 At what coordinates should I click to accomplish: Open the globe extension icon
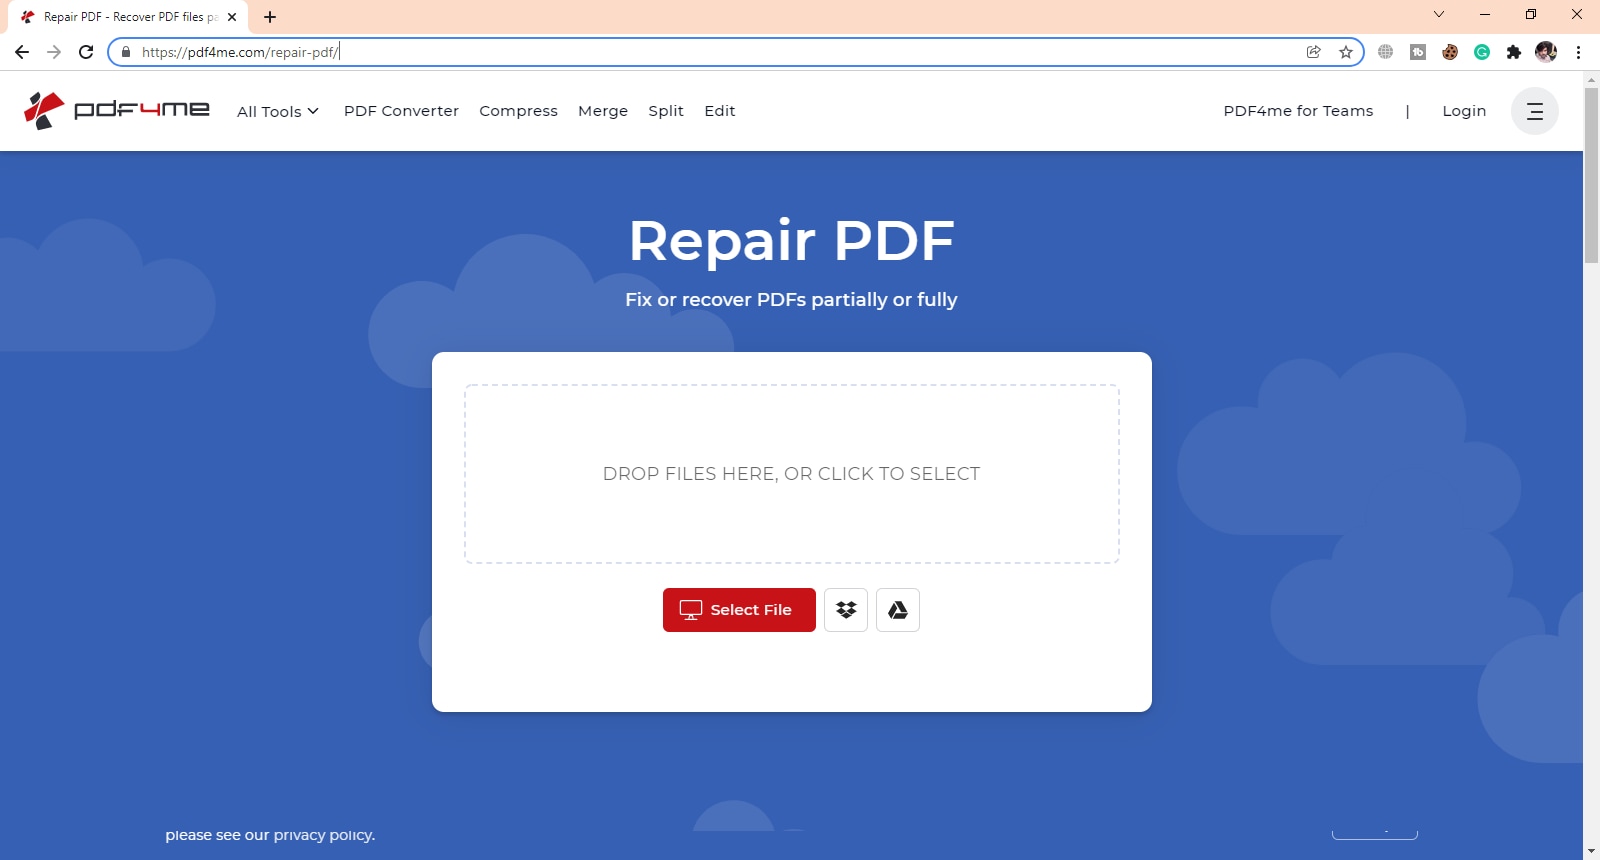[x=1386, y=52]
